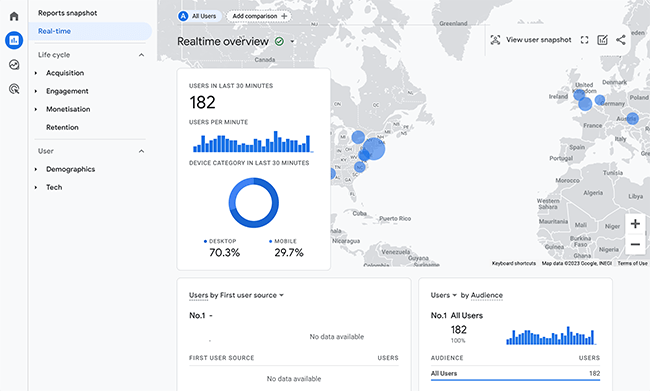The width and height of the screenshot is (650, 391).
Task: Click the Desktop 70.3% legend value
Action: tap(224, 253)
